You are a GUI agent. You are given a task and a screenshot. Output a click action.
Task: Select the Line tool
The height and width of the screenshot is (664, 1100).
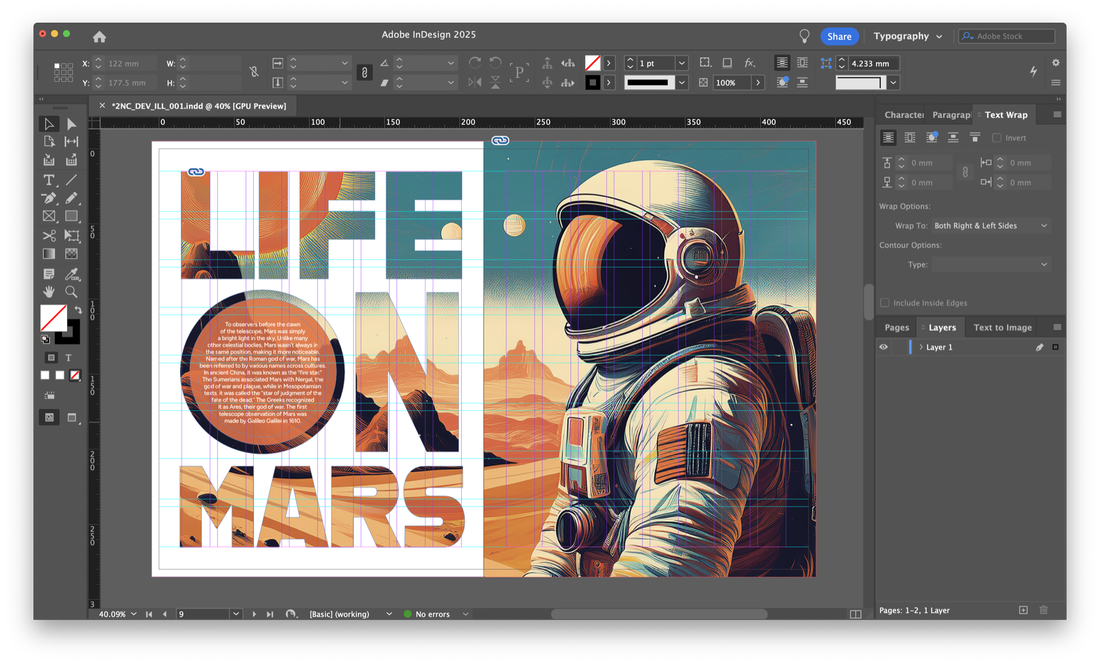pos(72,180)
